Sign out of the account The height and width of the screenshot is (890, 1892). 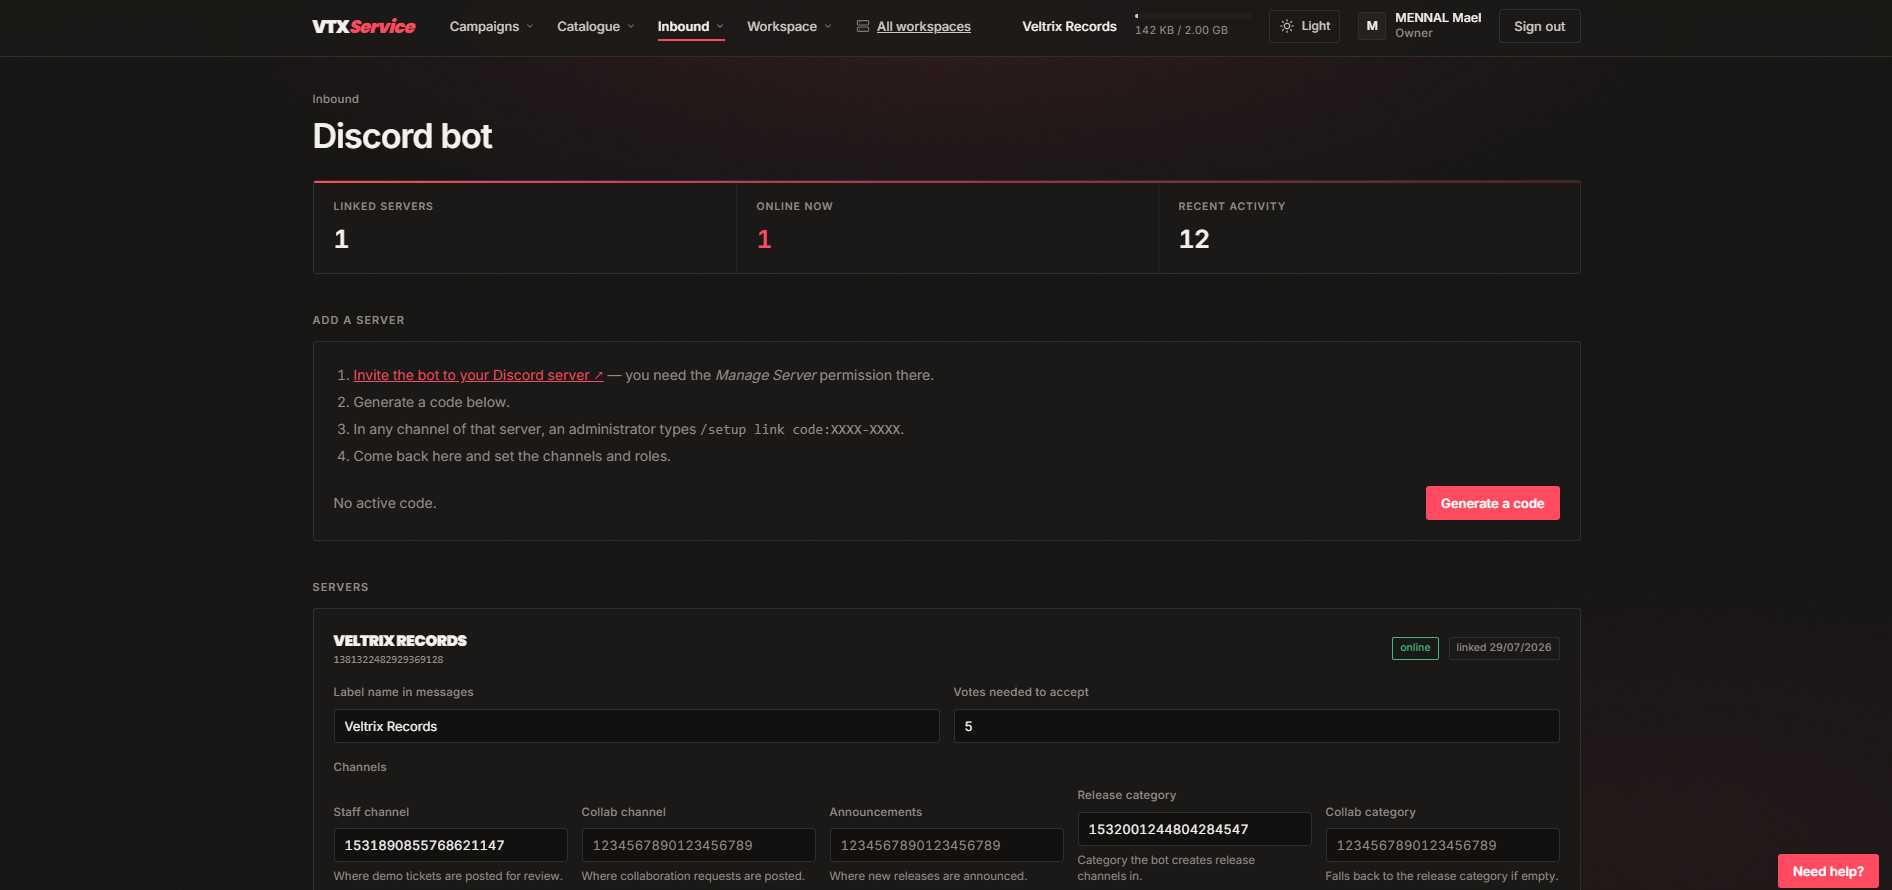[x=1539, y=26]
